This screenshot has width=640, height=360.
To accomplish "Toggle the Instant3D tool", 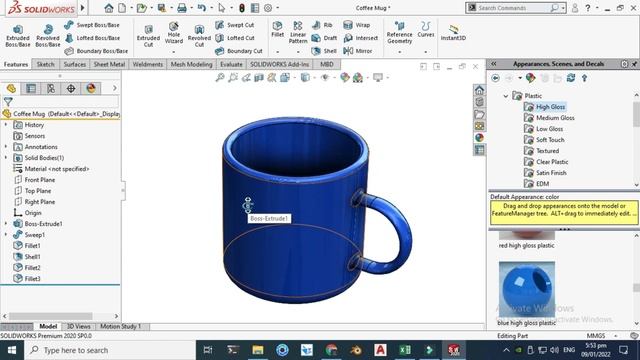I will 453,33.
